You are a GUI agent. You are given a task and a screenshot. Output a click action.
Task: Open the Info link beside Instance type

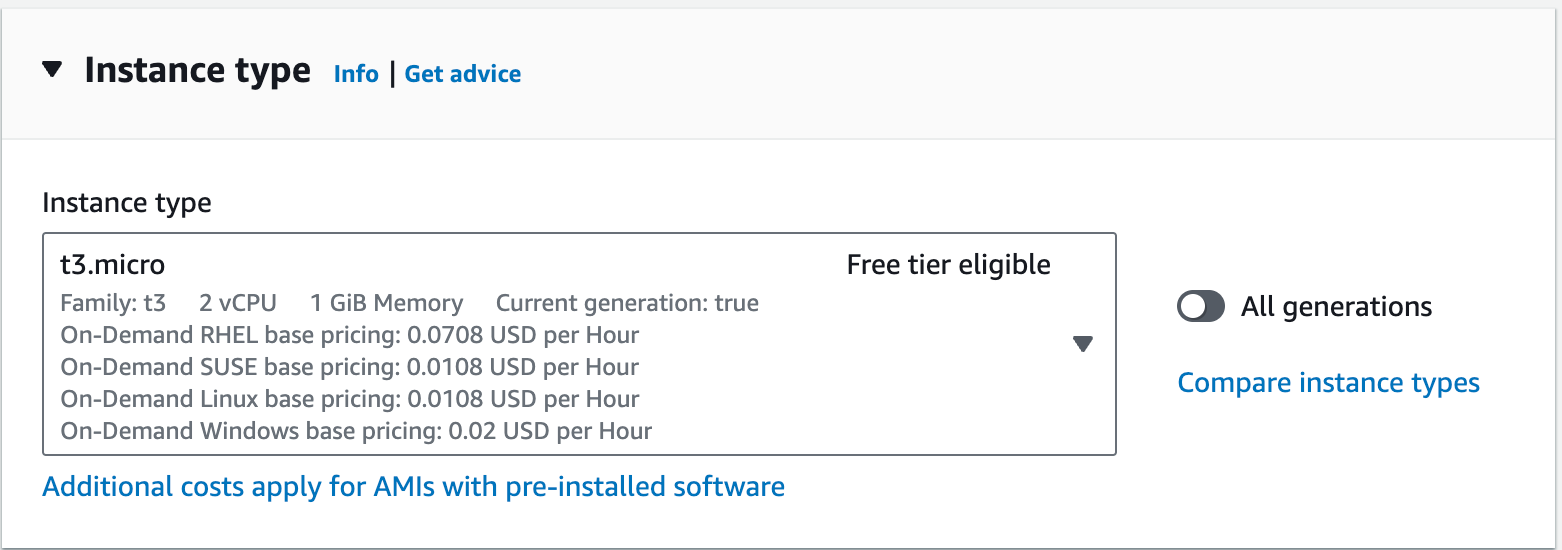356,74
